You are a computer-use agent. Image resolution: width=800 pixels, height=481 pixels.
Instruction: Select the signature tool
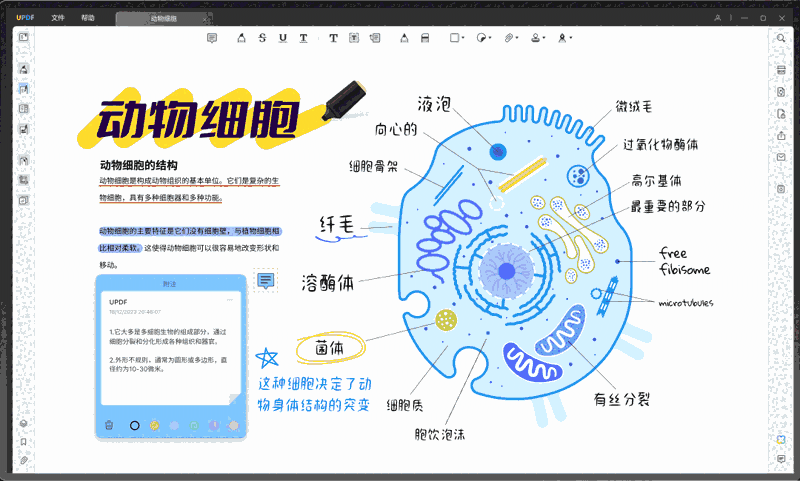tap(562, 38)
